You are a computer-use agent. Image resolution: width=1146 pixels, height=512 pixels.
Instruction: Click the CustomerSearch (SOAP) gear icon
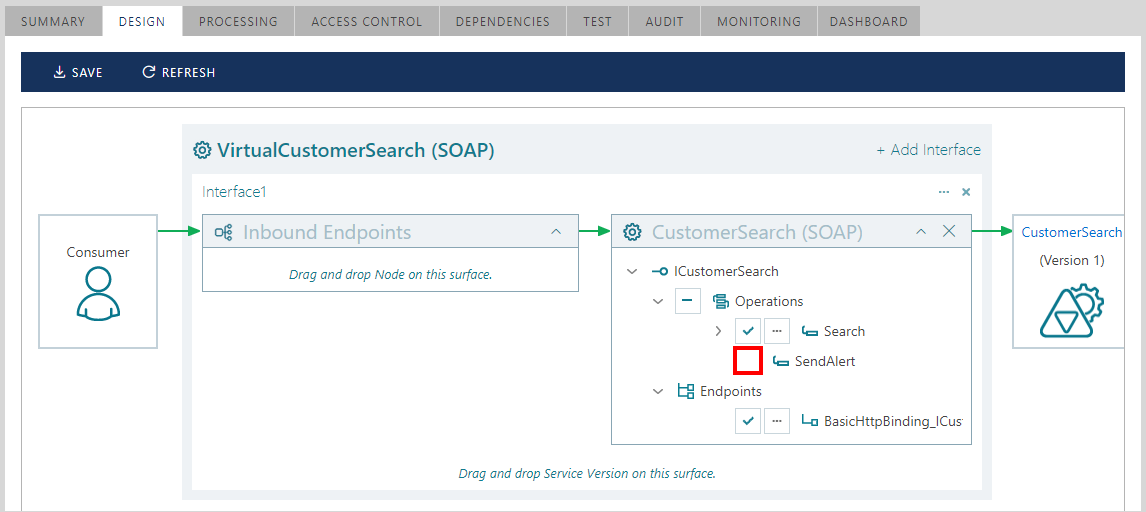click(631, 232)
